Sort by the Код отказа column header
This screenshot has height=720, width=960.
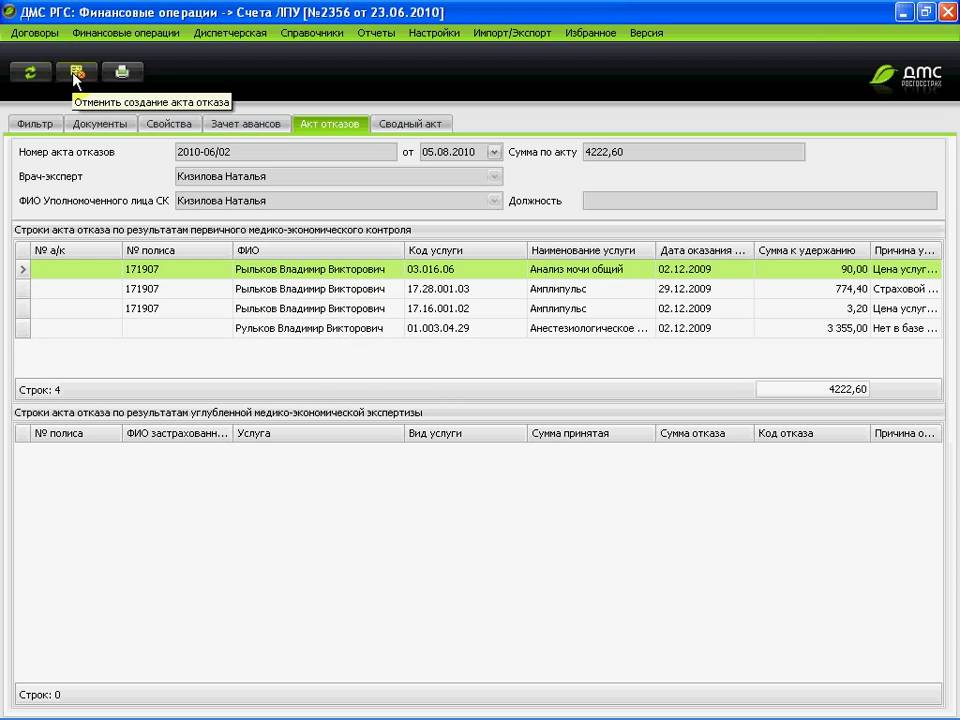click(812, 433)
